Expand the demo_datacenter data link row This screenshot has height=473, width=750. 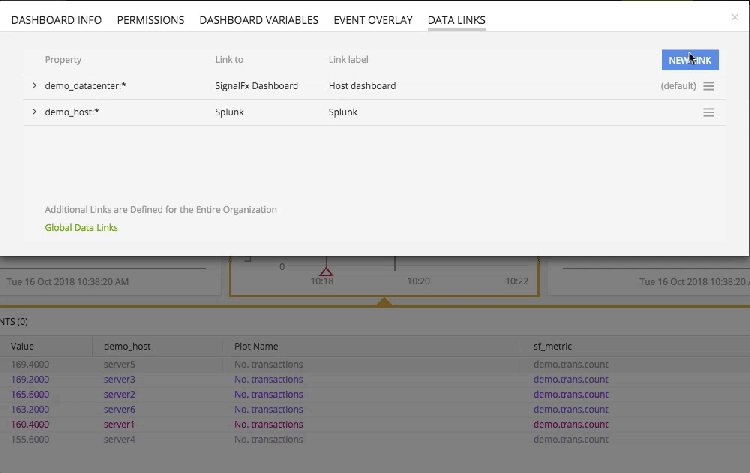(35, 86)
